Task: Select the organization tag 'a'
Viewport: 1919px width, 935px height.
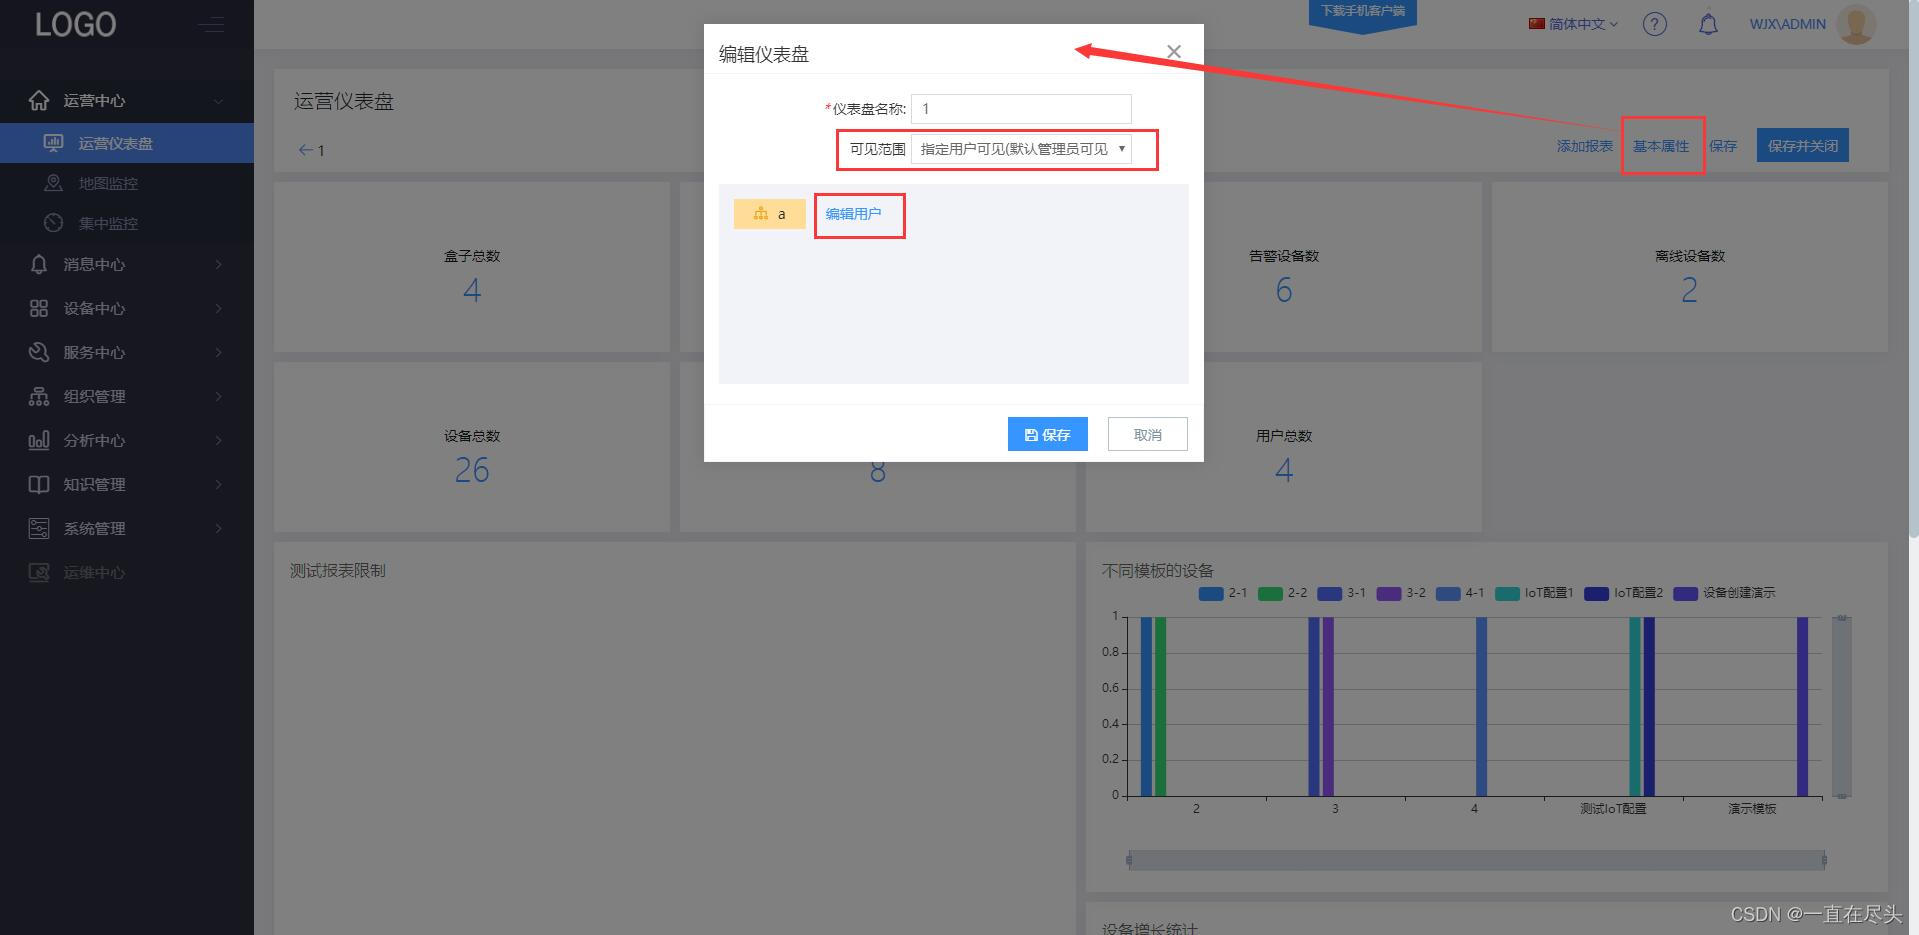Action: tap(770, 214)
